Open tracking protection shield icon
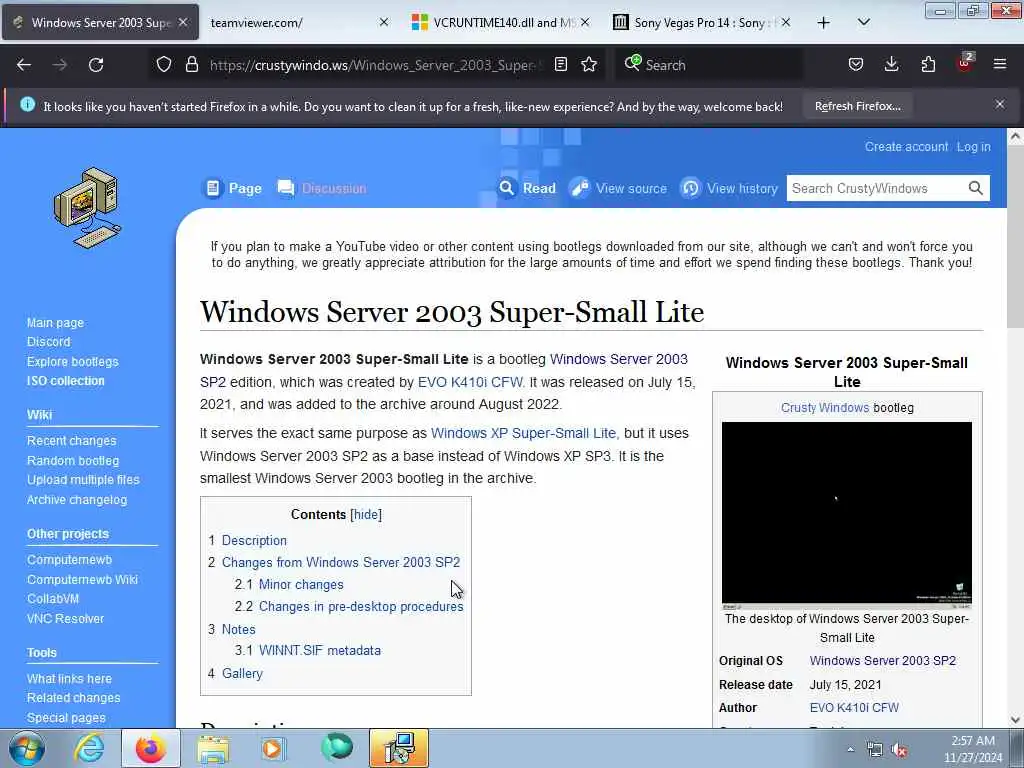Image resolution: width=1024 pixels, height=768 pixels. click(164, 65)
